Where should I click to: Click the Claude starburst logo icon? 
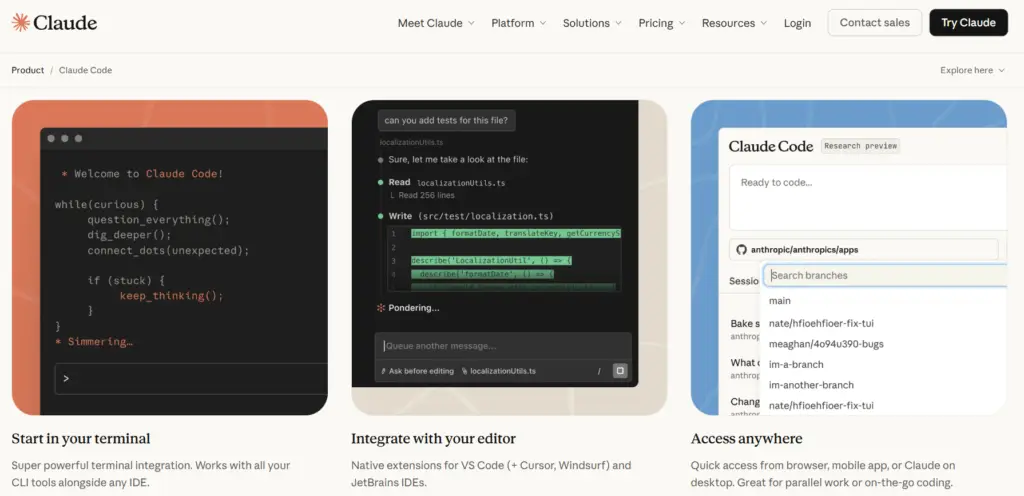pyautogui.click(x=21, y=23)
